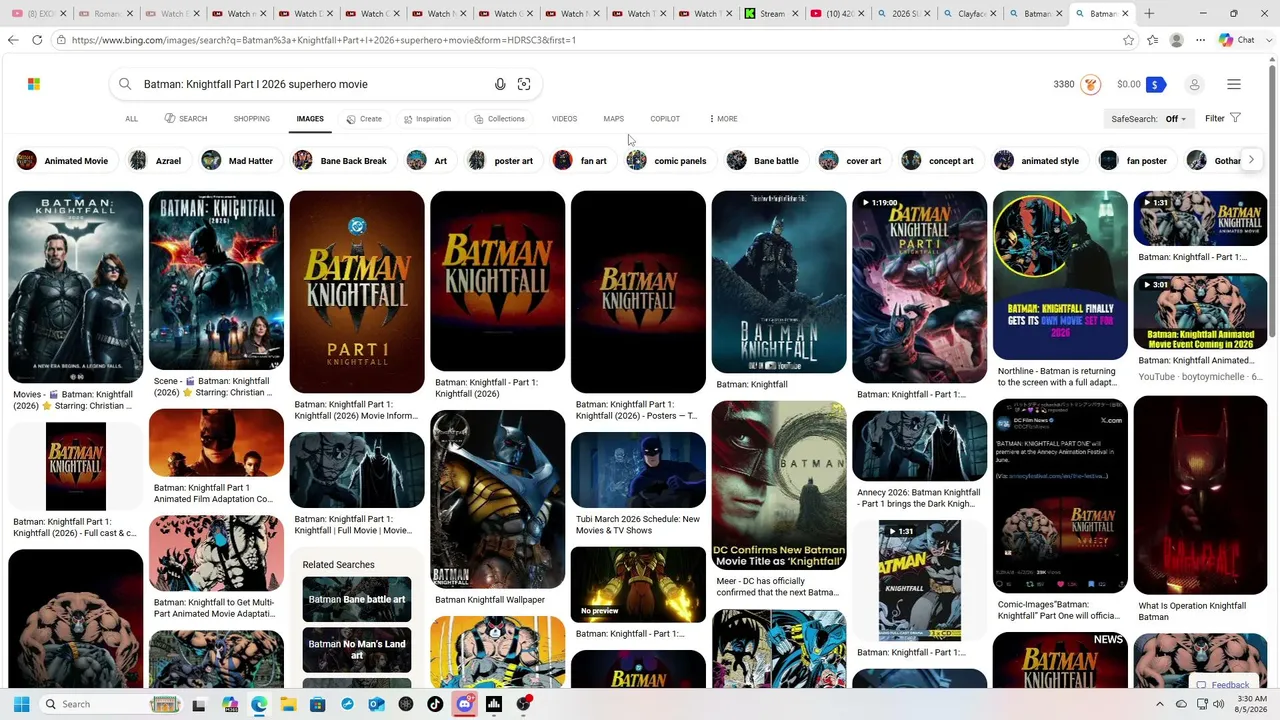This screenshot has width=1280, height=720.
Task: Open TikTok from taskbar
Action: pyautogui.click(x=435, y=704)
